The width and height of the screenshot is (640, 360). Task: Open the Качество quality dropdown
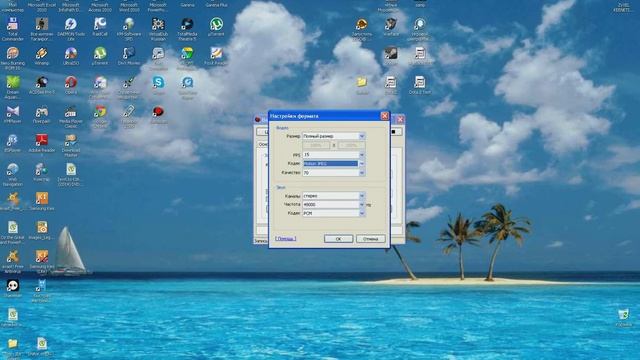pyautogui.click(x=362, y=173)
